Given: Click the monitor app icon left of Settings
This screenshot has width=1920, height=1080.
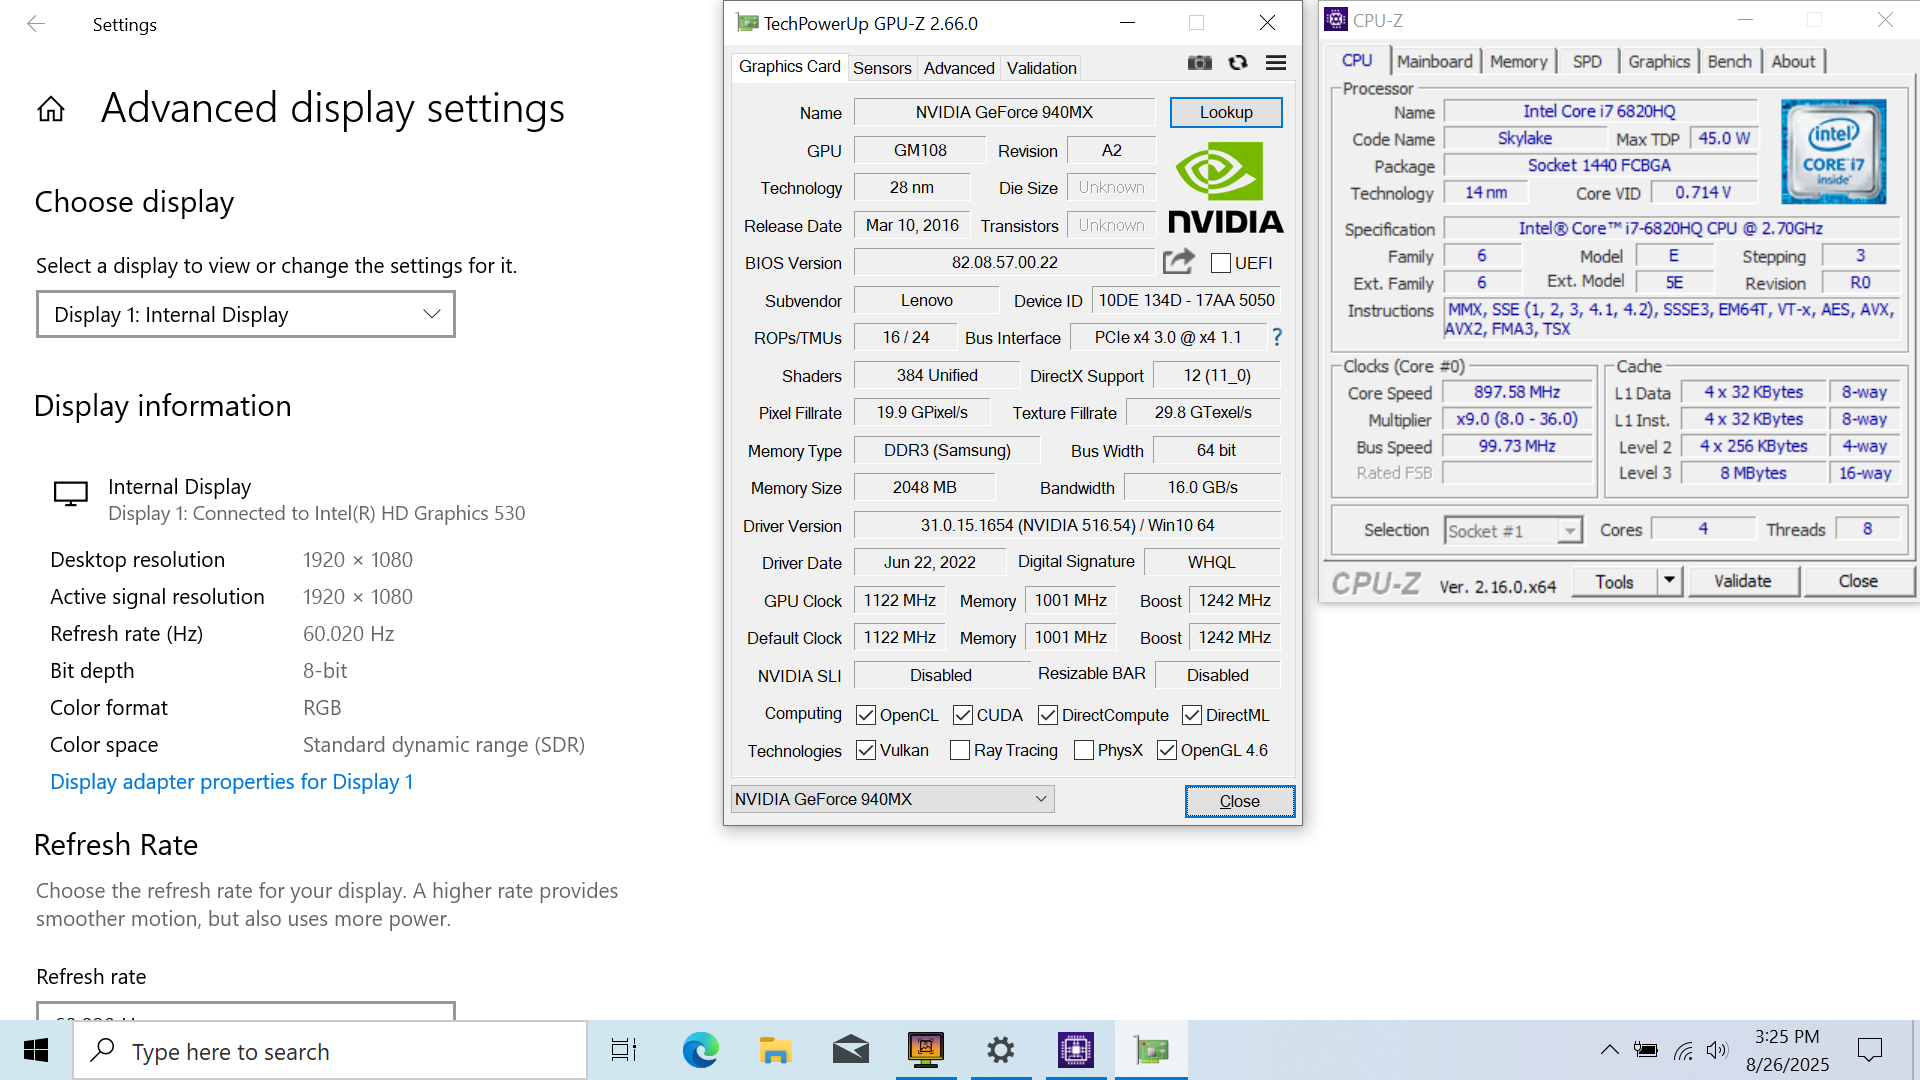Looking at the screenshot, I should 925,1050.
